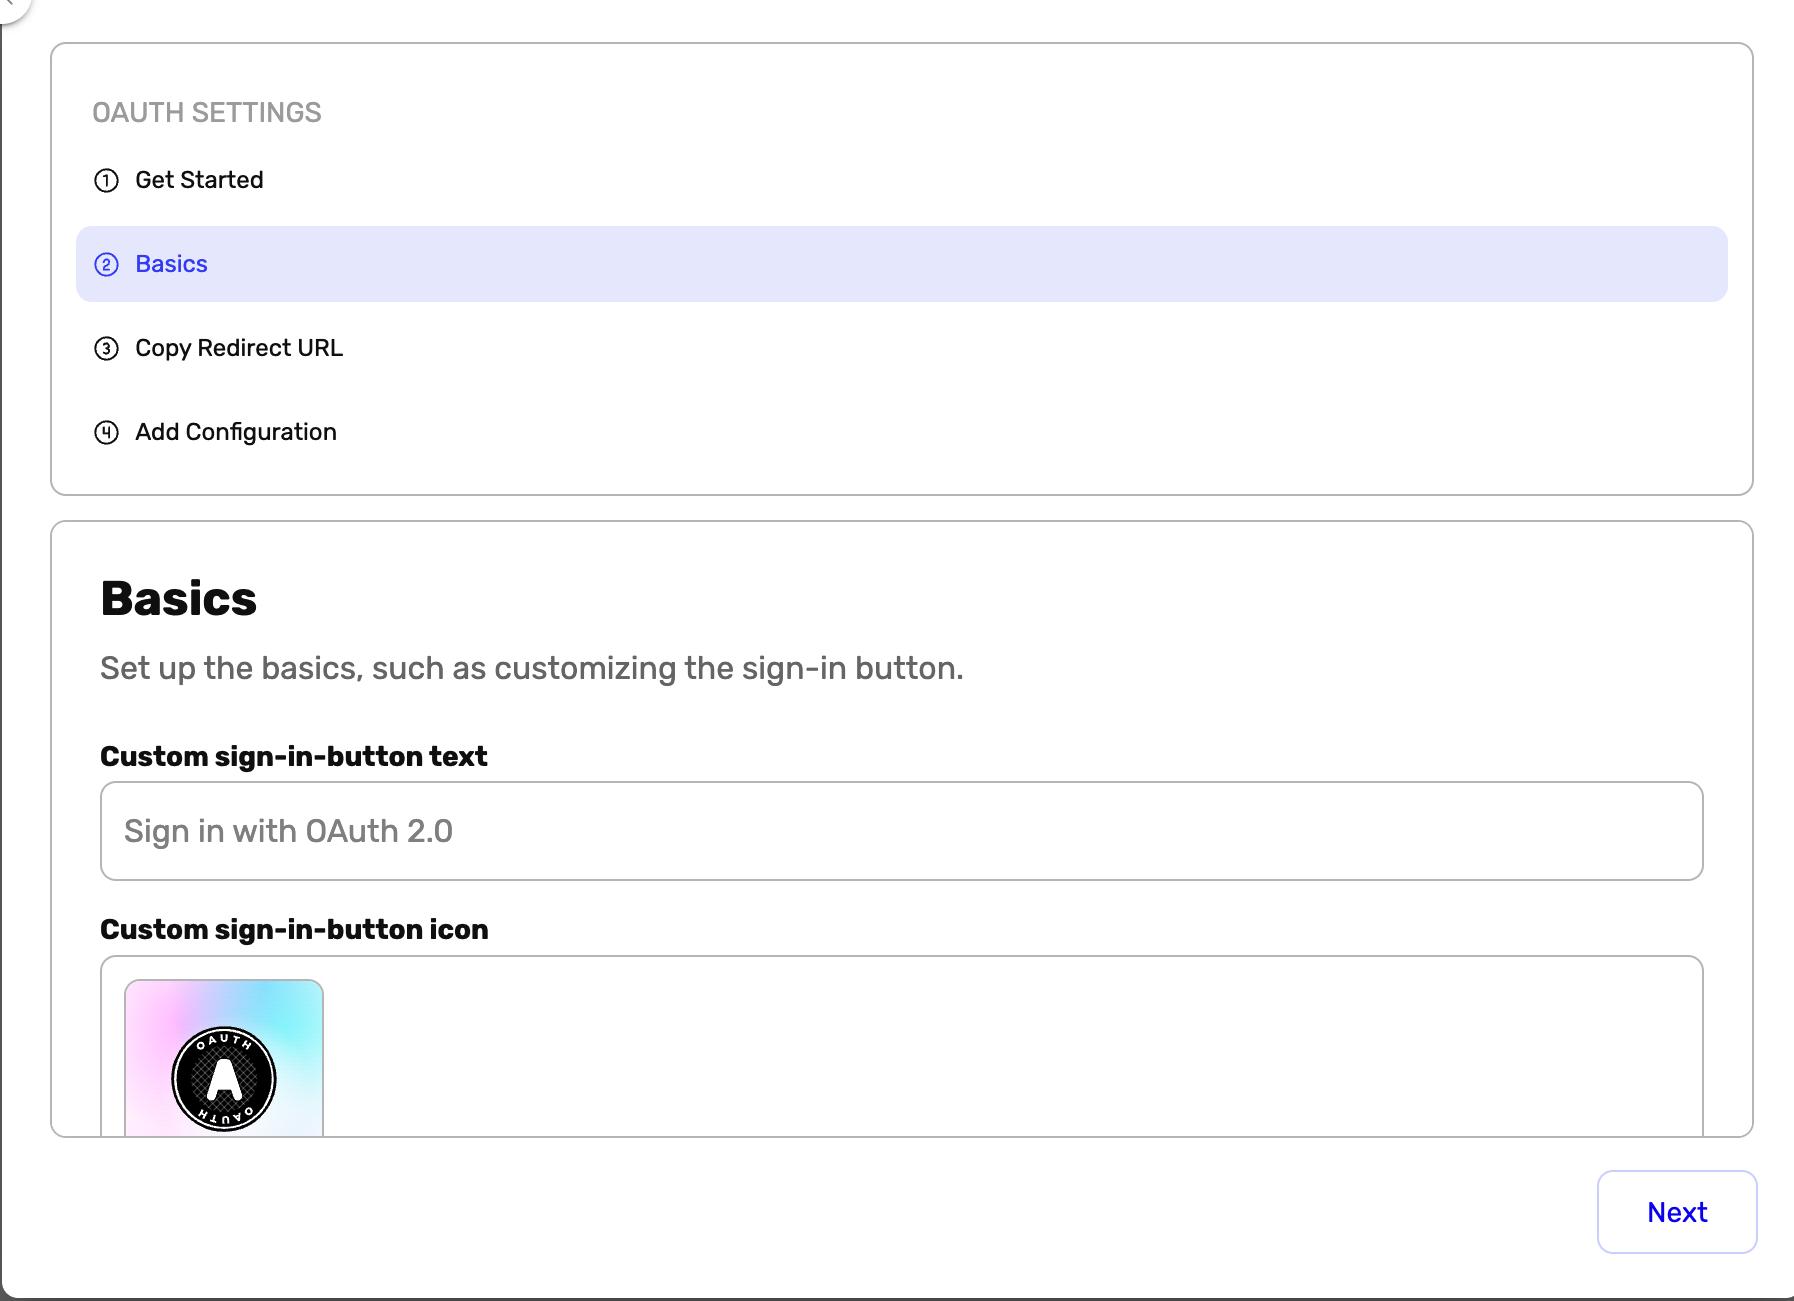The width and height of the screenshot is (1794, 1301).
Task: Open the "Add Configuration" step
Action: 235,432
